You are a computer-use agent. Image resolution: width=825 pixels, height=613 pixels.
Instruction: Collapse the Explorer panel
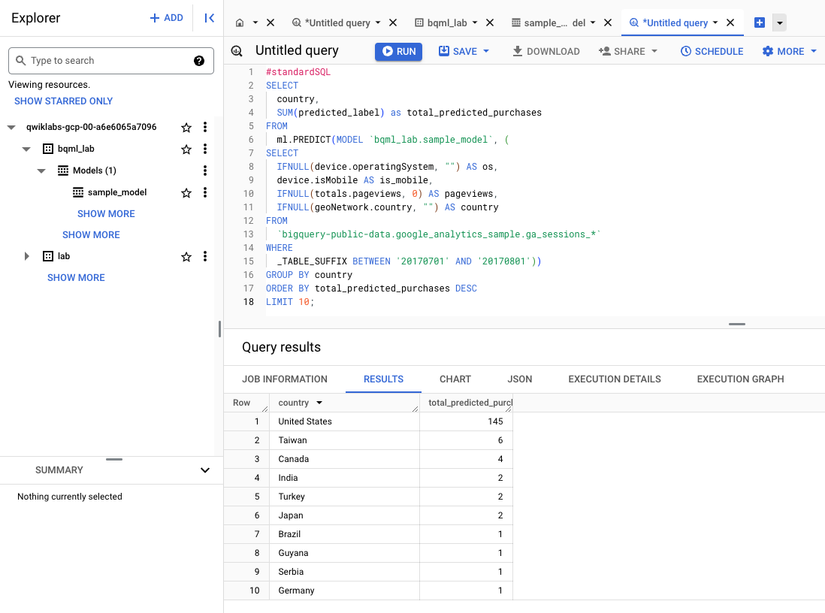point(209,18)
